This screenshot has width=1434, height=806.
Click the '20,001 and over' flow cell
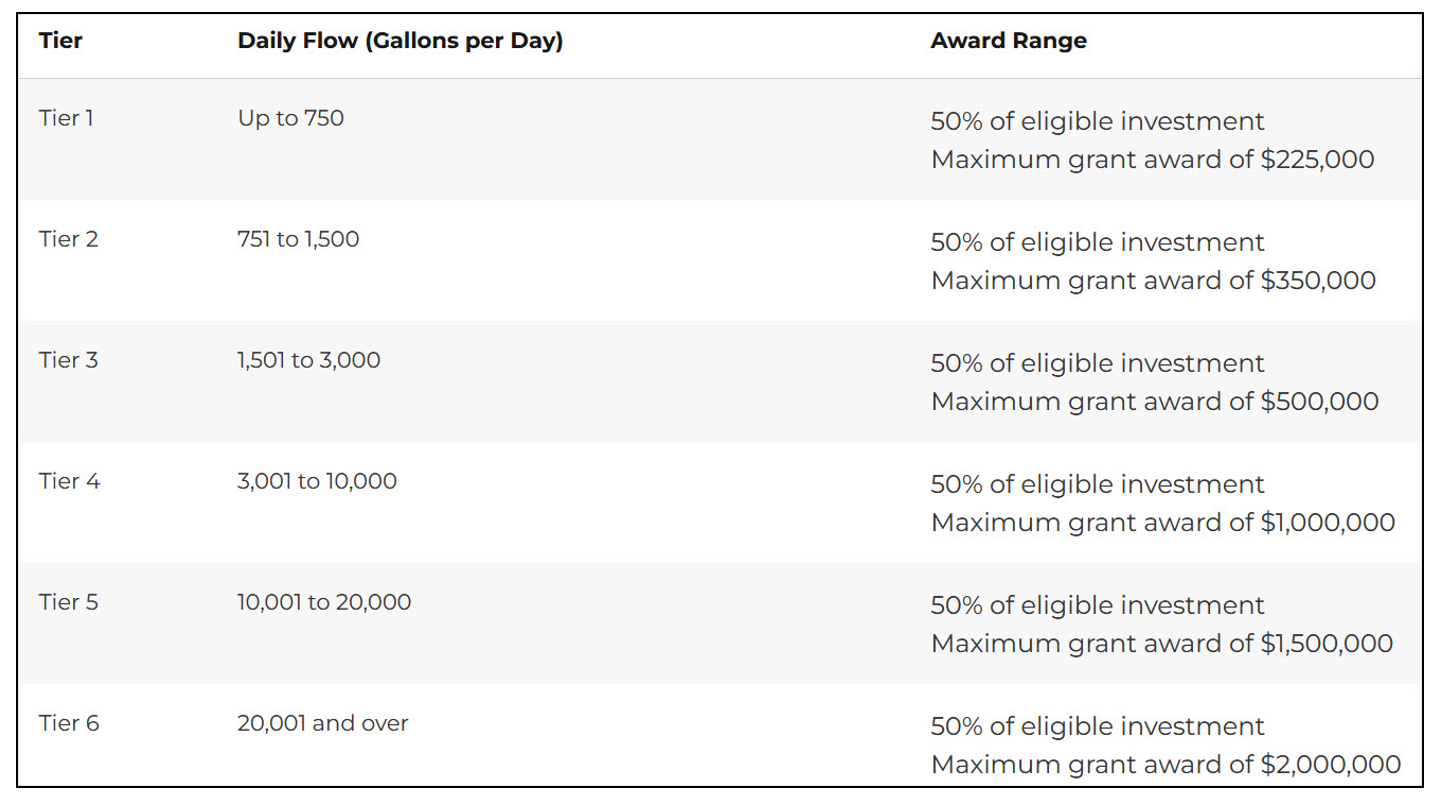tap(323, 723)
